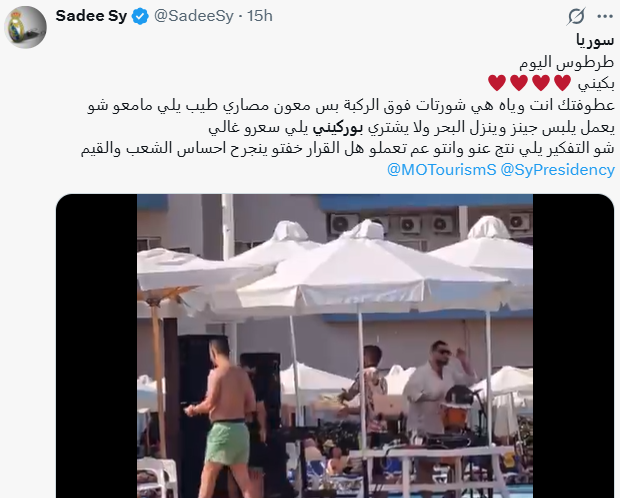Click the سوريا heading text
620x498 pixels.
[x=595, y=40]
